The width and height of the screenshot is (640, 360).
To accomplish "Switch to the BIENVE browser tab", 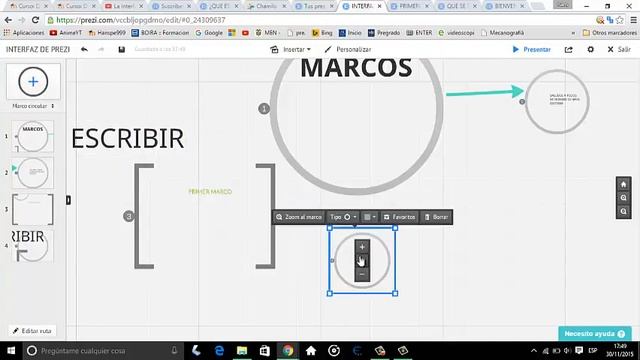I will (505, 6).
